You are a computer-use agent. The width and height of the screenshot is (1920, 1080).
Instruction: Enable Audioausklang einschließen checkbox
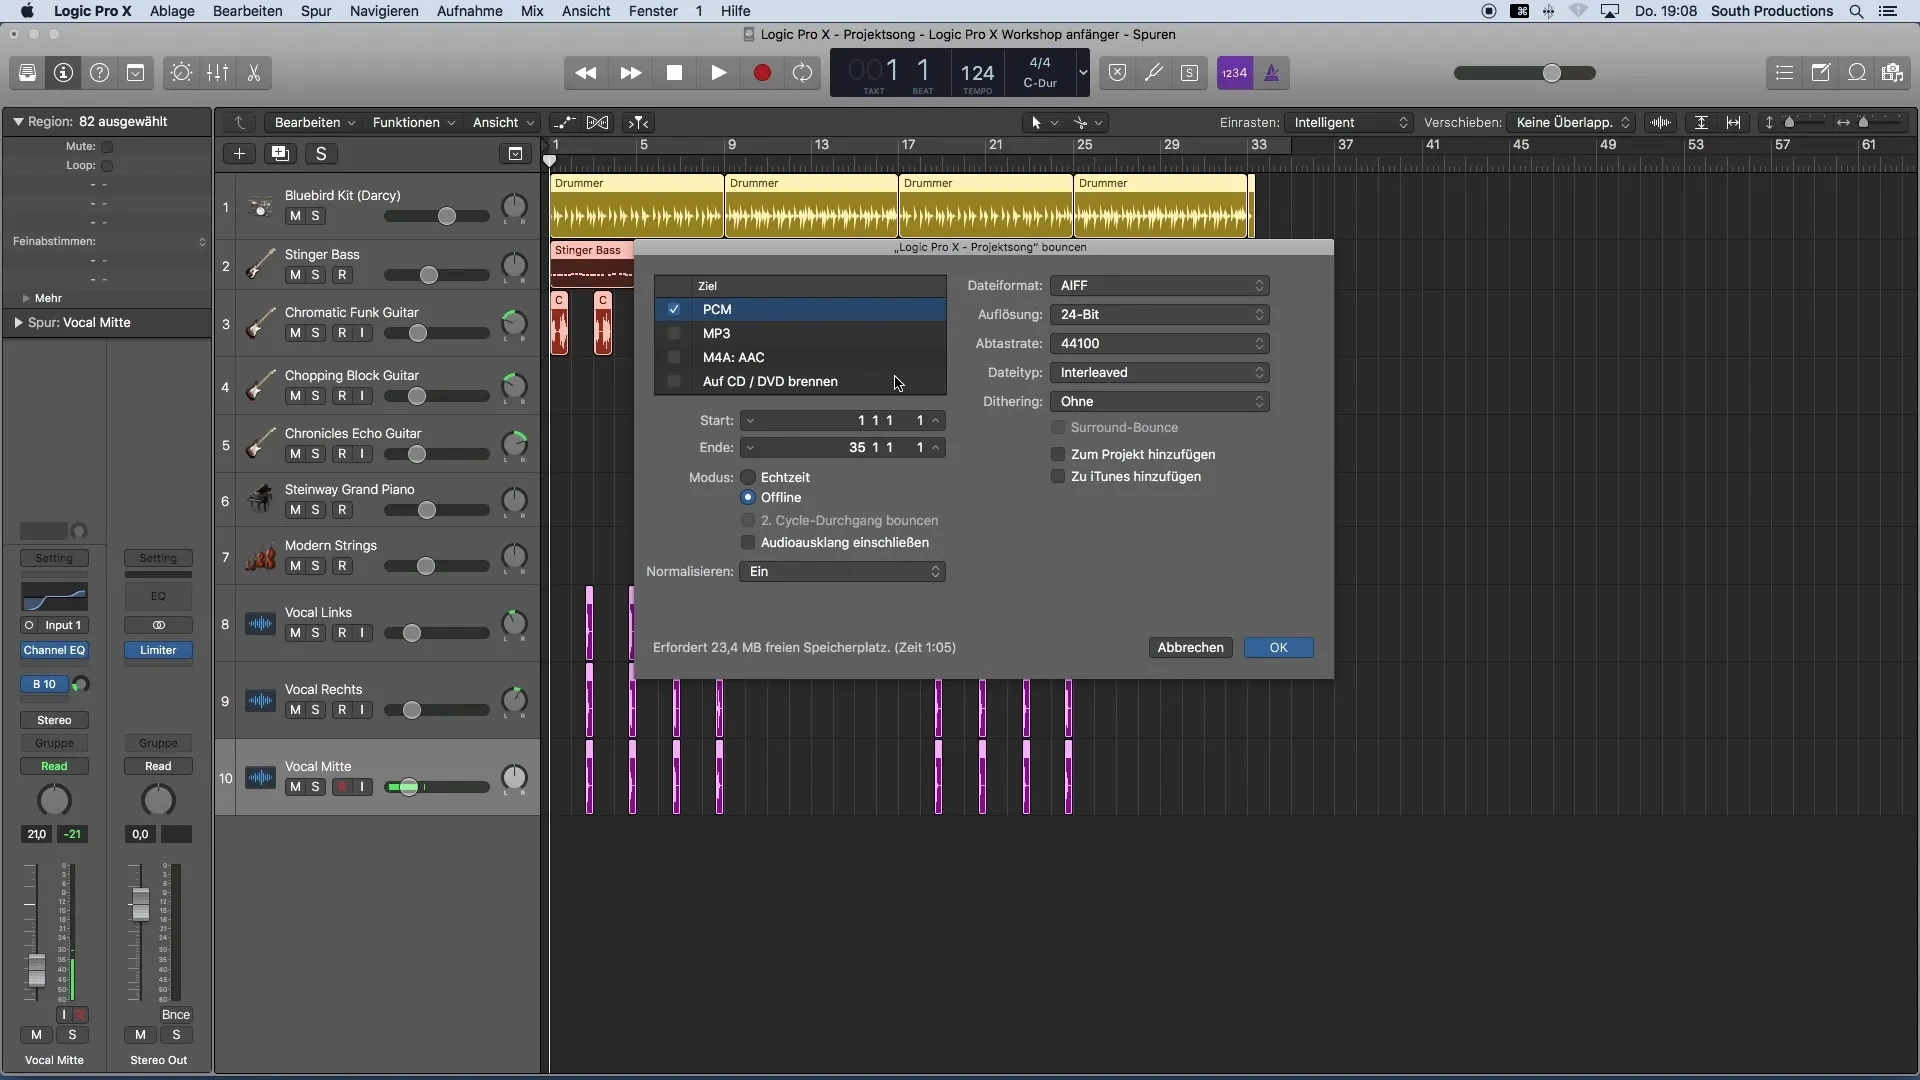748,542
